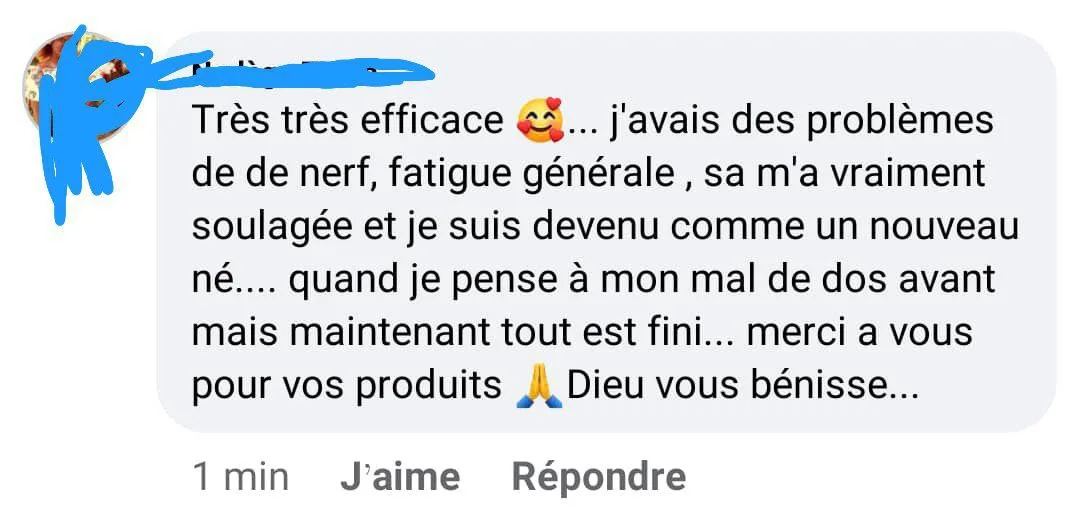1080x531 pixels.
Task: Like the comment with J'aime
Action: pyautogui.click(x=400, y=477)
